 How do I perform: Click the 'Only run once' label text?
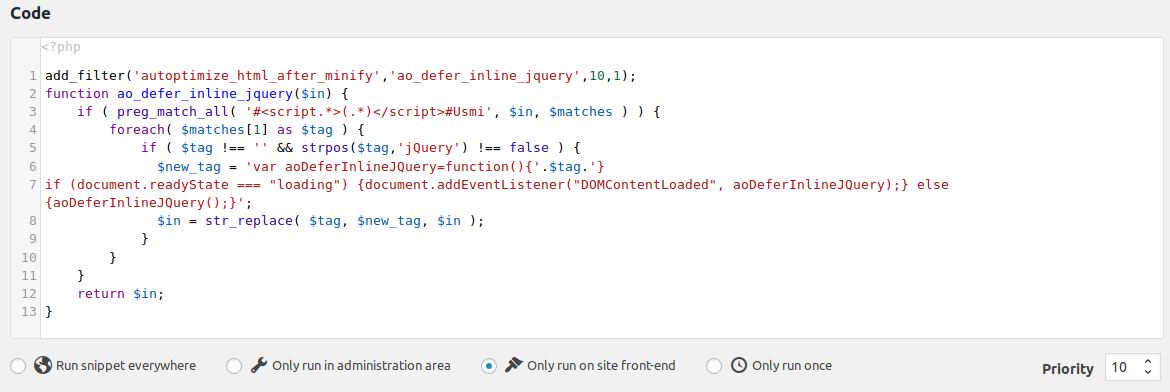792,366
